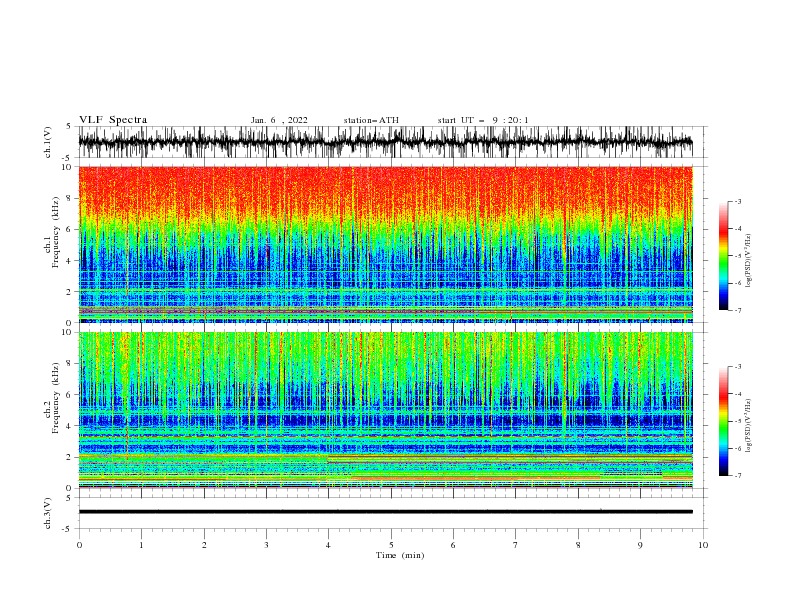Click the ch.1 "Frequency (kHz)" axis label
This screenshot has height=612, width=792.
(56, 233)
